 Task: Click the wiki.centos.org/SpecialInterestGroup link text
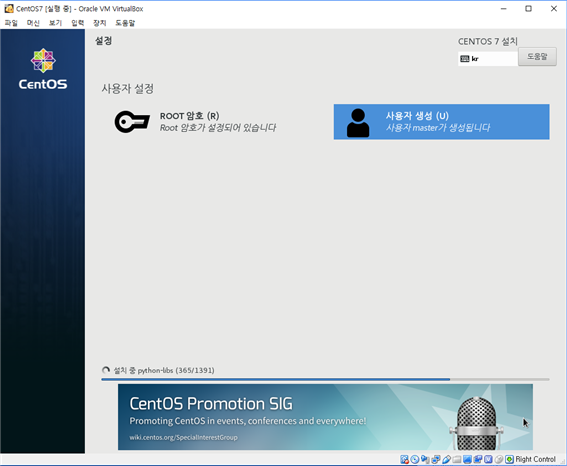coord(183,437)
